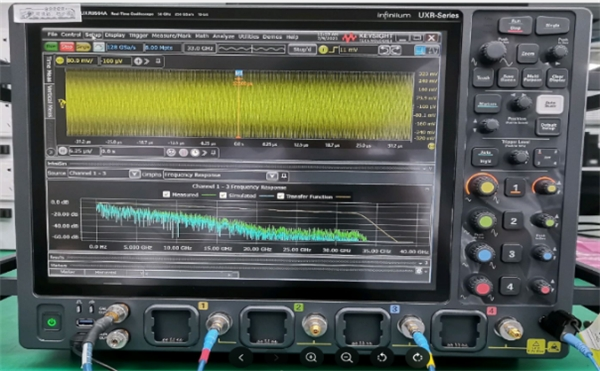The width and height of the screenshot is (600, 371).
Task: Open the Measure/Mark menu
Action: (x=171, y=36)
